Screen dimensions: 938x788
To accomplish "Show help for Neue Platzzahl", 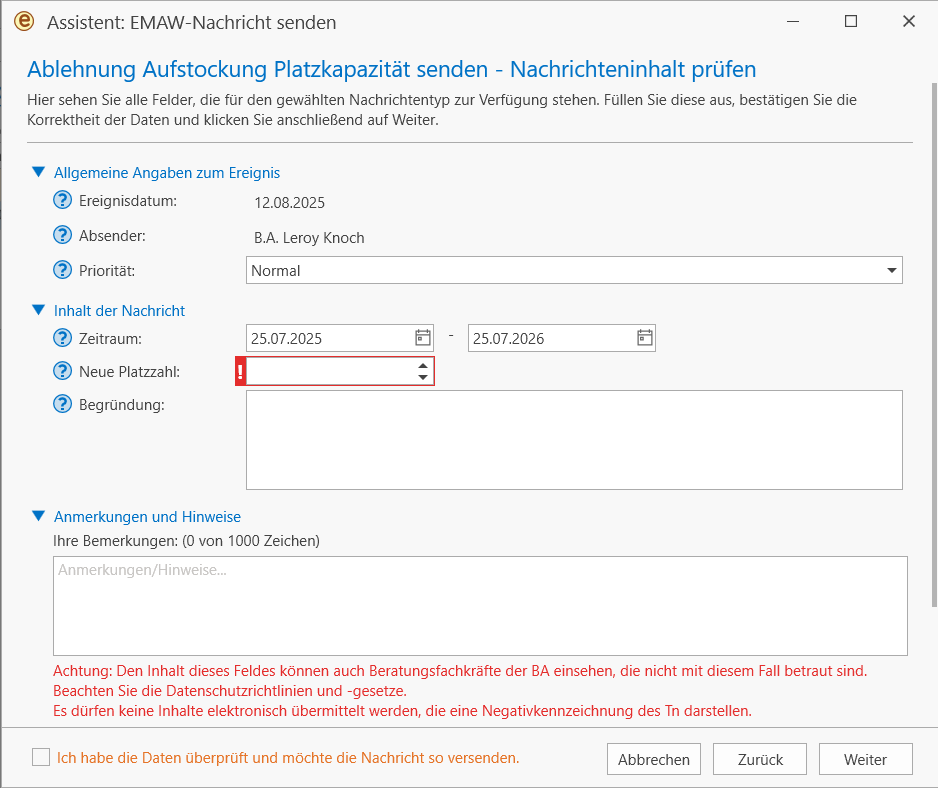I will pyautogui.click(x=62, y=371).
